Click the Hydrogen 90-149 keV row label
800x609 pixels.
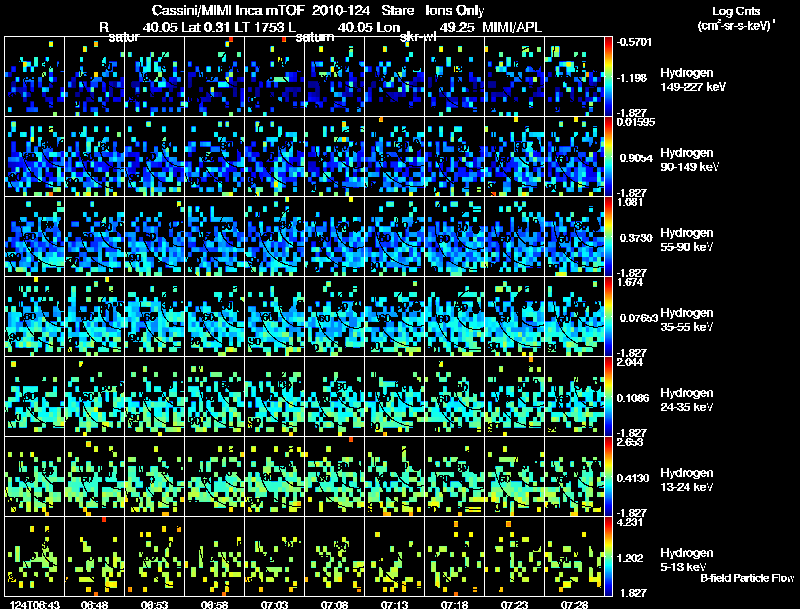click(x=691, y=160)
